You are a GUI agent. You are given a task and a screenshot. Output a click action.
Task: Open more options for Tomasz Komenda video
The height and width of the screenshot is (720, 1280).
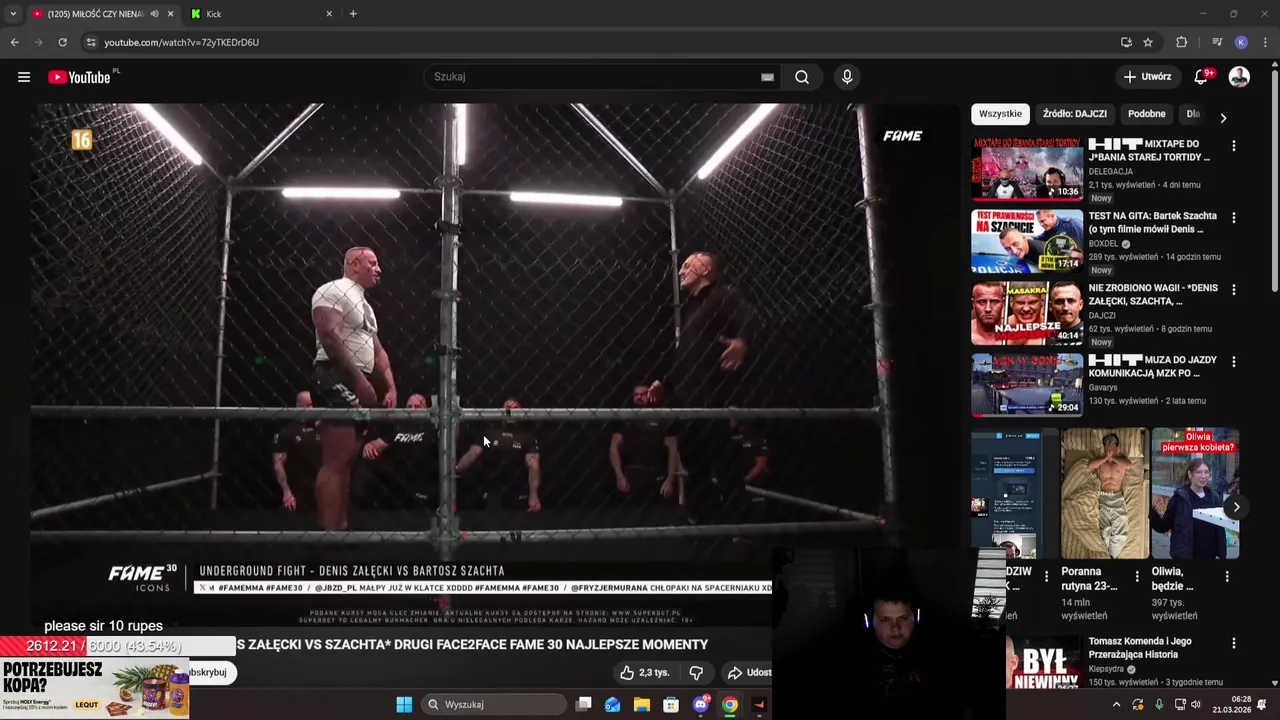pyautogui.click(x=1233, y=644)
